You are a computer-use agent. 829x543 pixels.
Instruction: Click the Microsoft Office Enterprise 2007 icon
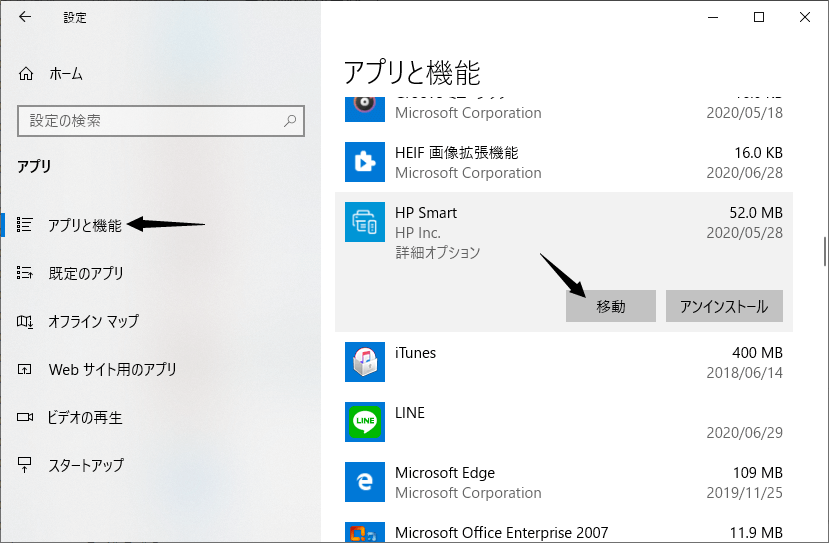coord(365,532)
